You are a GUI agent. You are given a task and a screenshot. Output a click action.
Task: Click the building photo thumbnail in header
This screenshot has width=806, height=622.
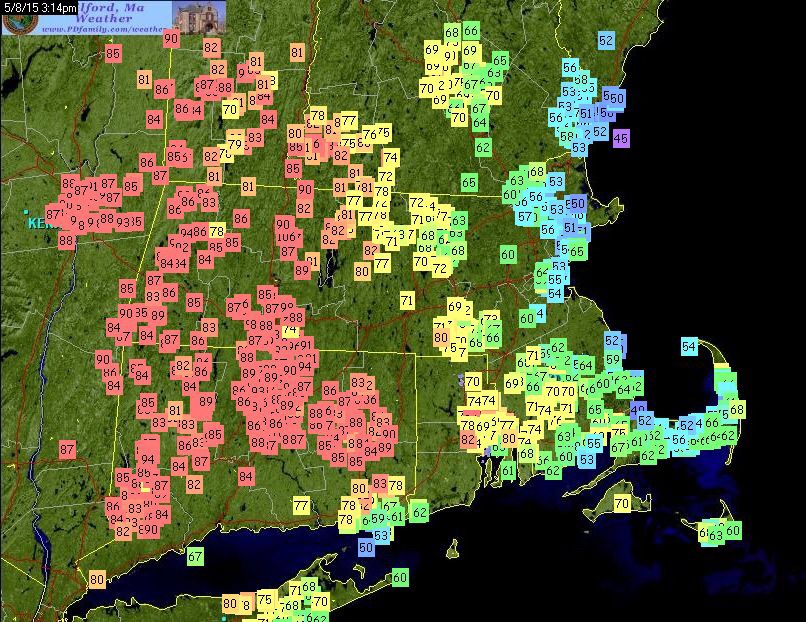(x=199, y=16)
